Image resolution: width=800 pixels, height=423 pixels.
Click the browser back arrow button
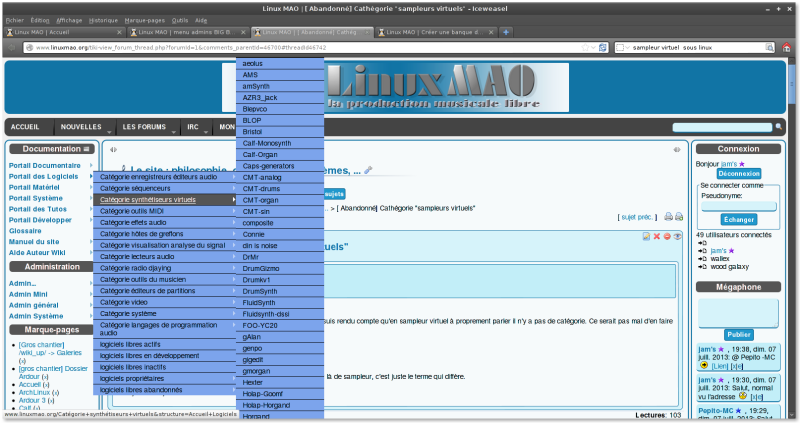[12, 47]
